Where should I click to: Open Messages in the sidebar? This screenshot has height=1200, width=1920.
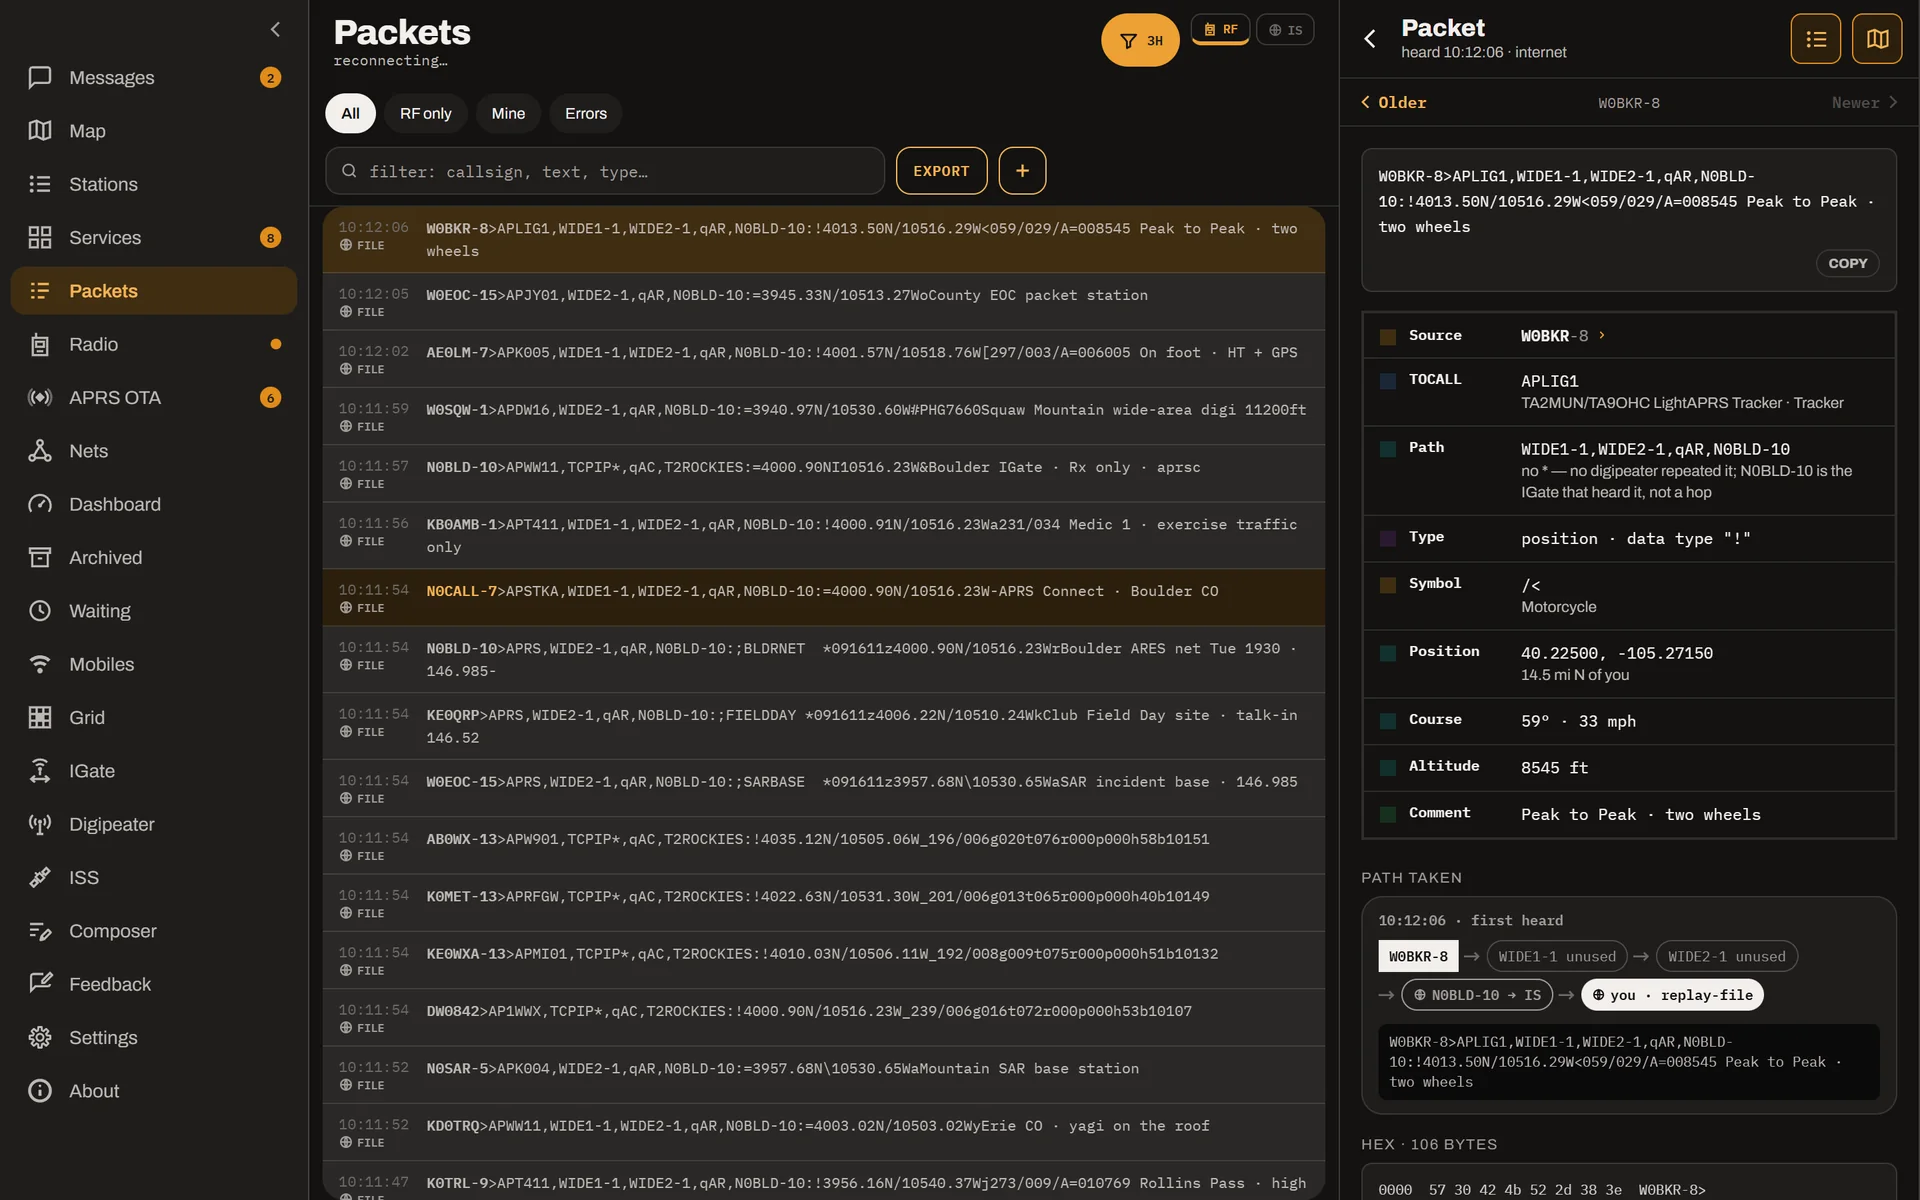(153, 78)
